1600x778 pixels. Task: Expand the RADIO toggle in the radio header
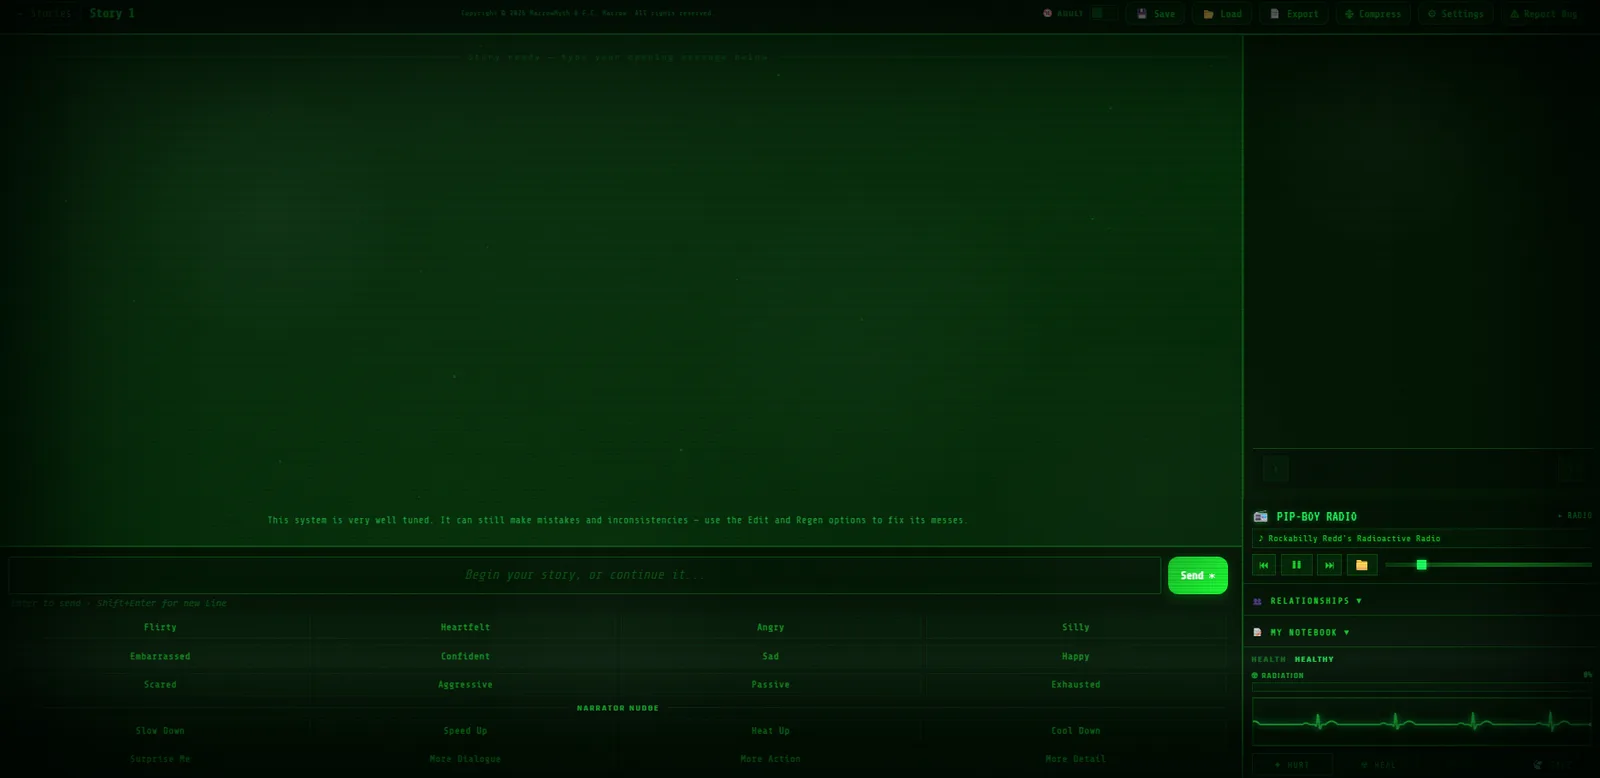click(1574, 516)
